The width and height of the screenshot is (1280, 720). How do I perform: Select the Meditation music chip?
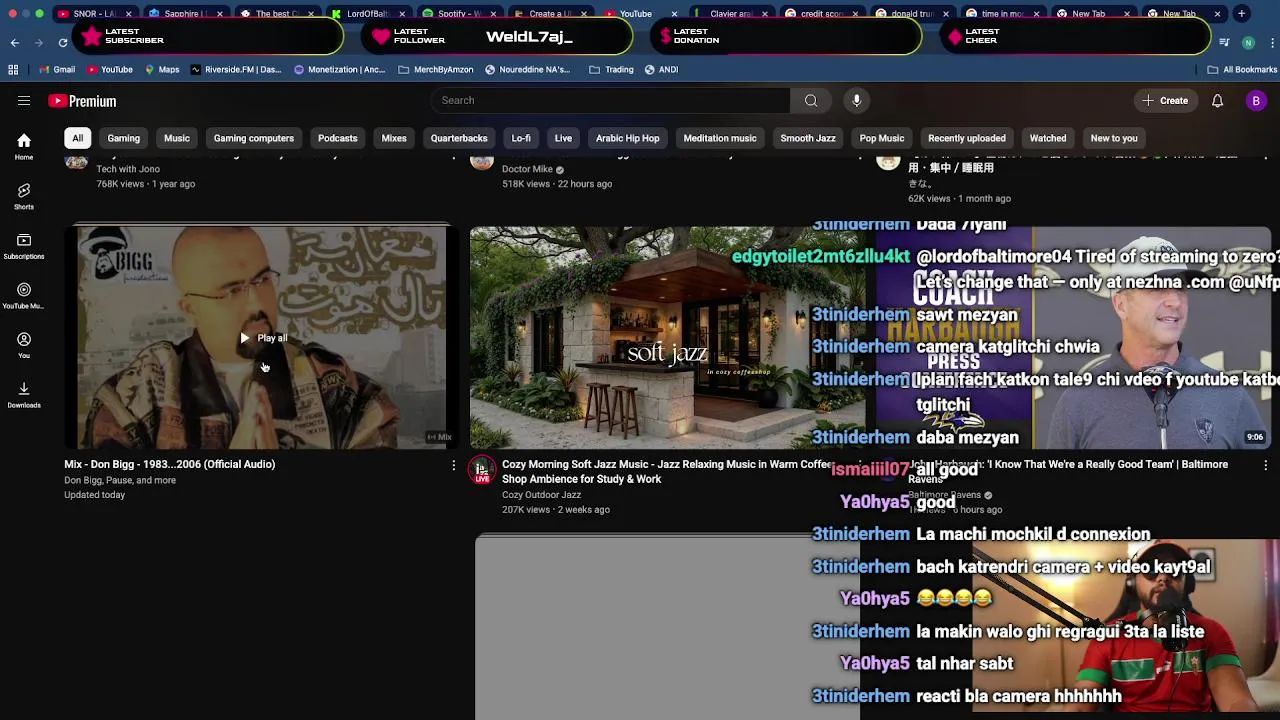click(x=720, y=138)
